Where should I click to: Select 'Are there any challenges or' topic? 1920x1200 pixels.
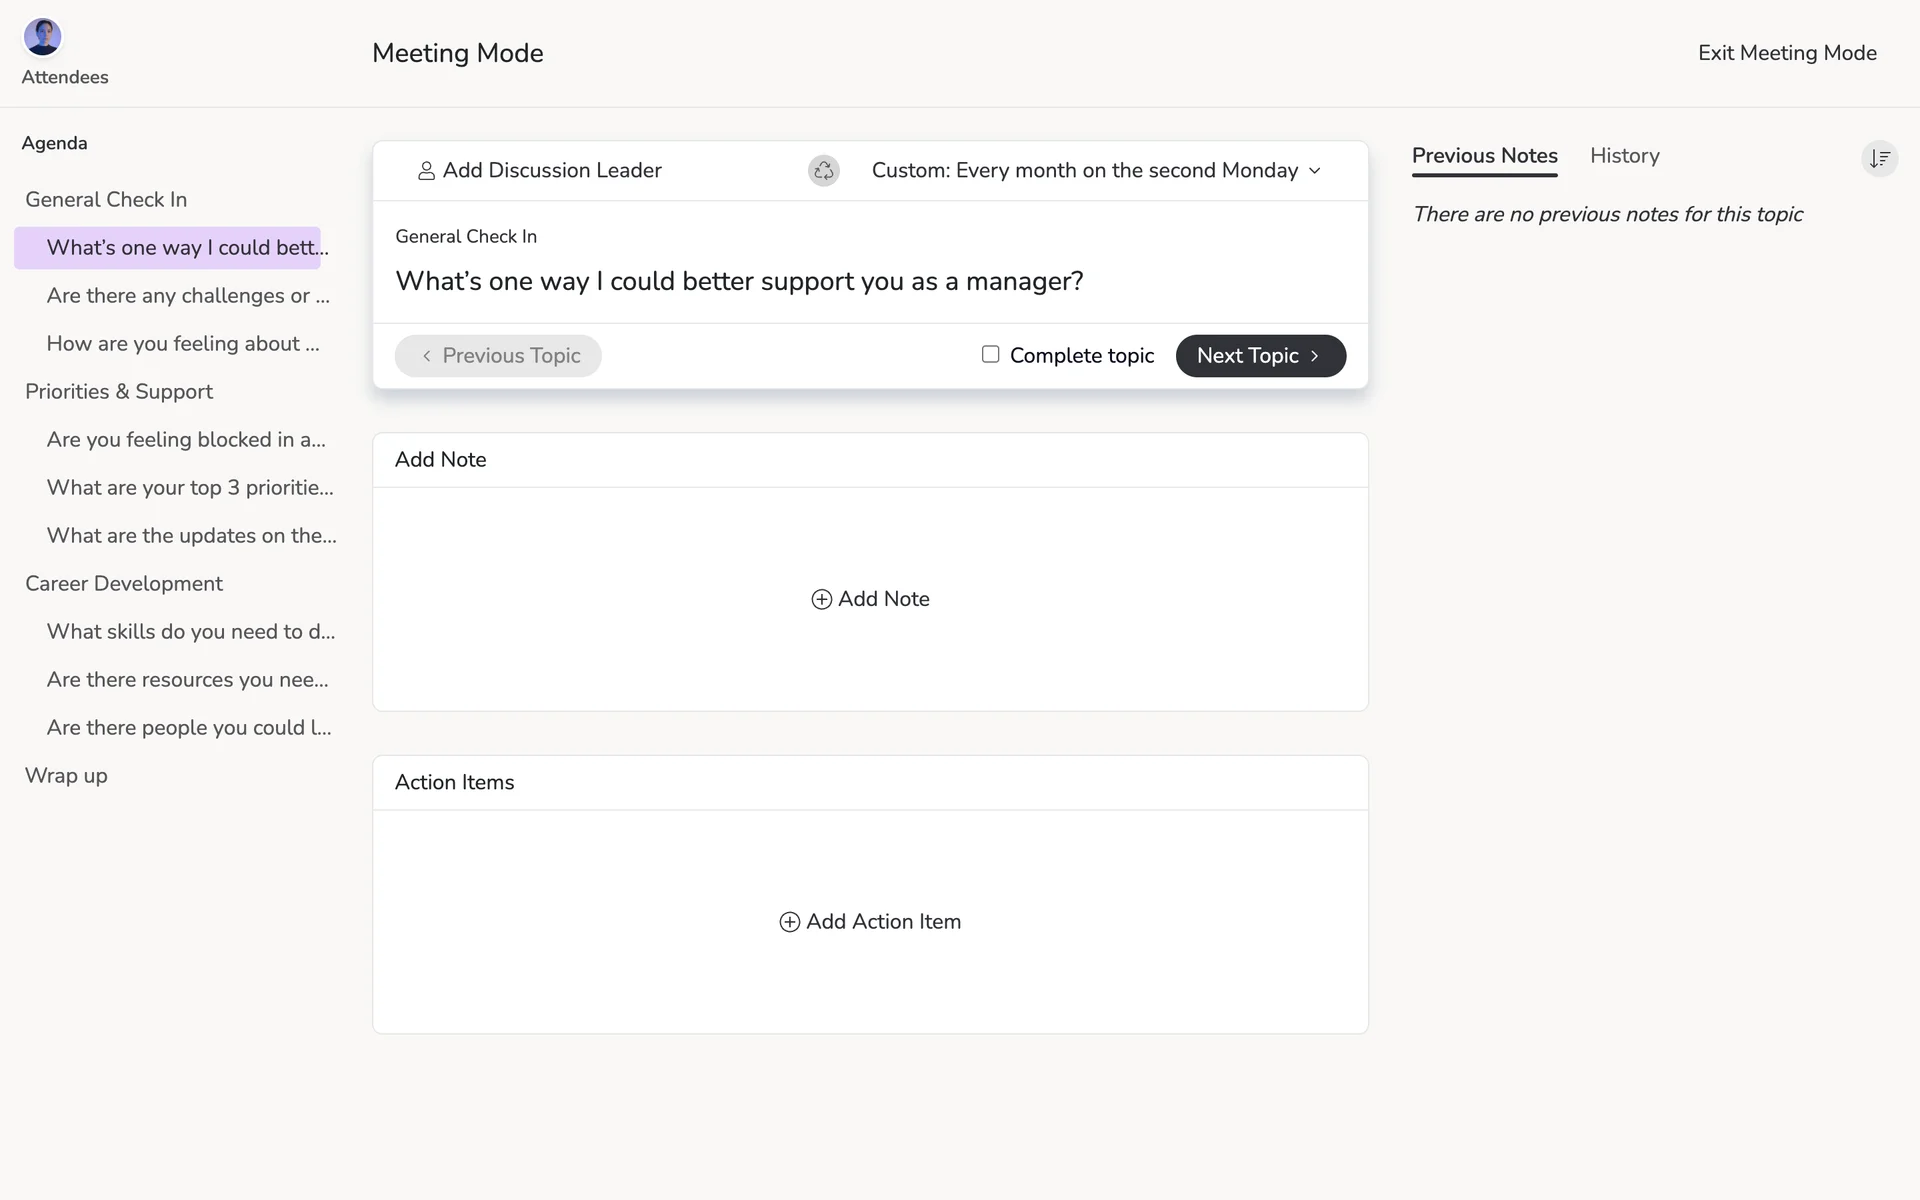point(188,296)
